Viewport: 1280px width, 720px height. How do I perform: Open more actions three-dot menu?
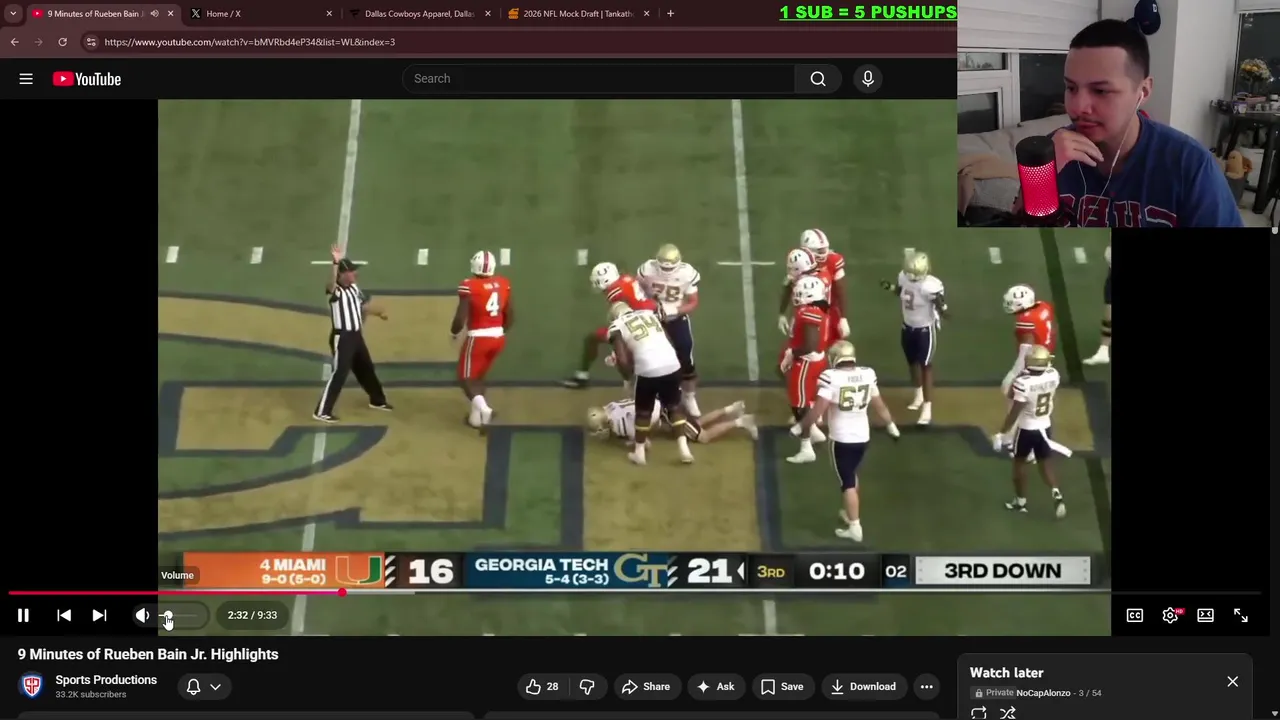927,687
